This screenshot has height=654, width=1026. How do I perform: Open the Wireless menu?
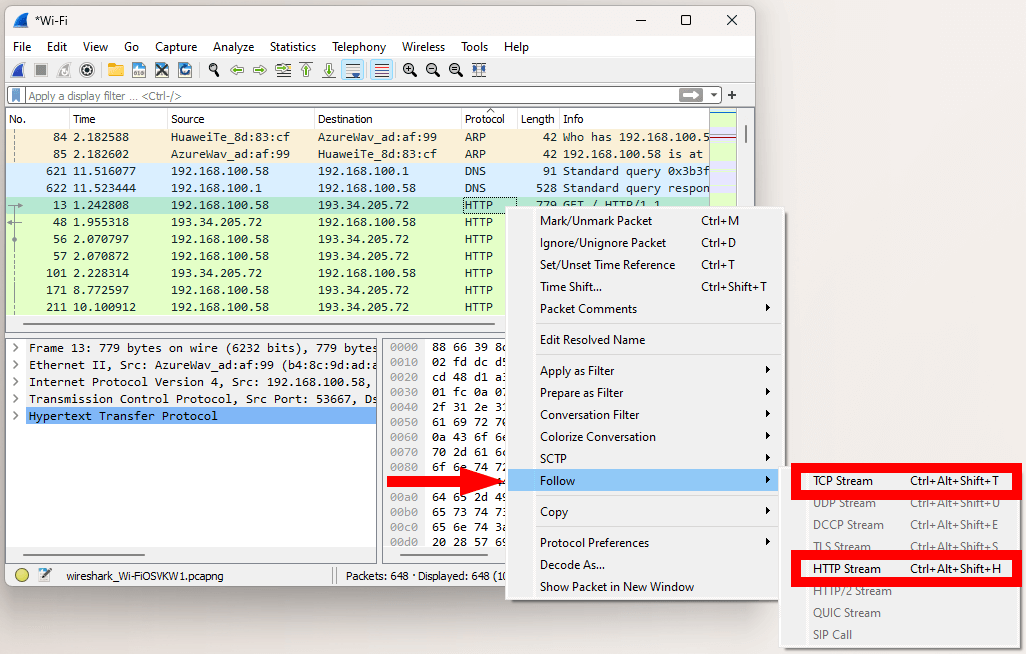click(423, 47)
